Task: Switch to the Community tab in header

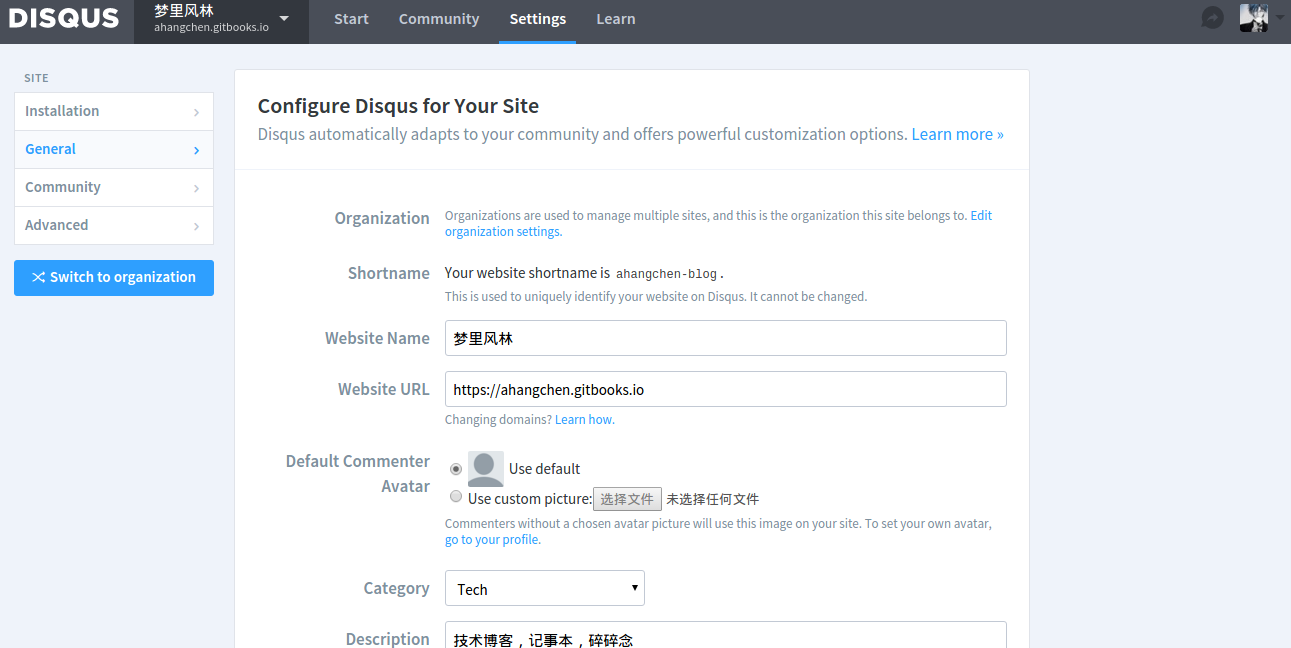Action: (x=439, y=19)
